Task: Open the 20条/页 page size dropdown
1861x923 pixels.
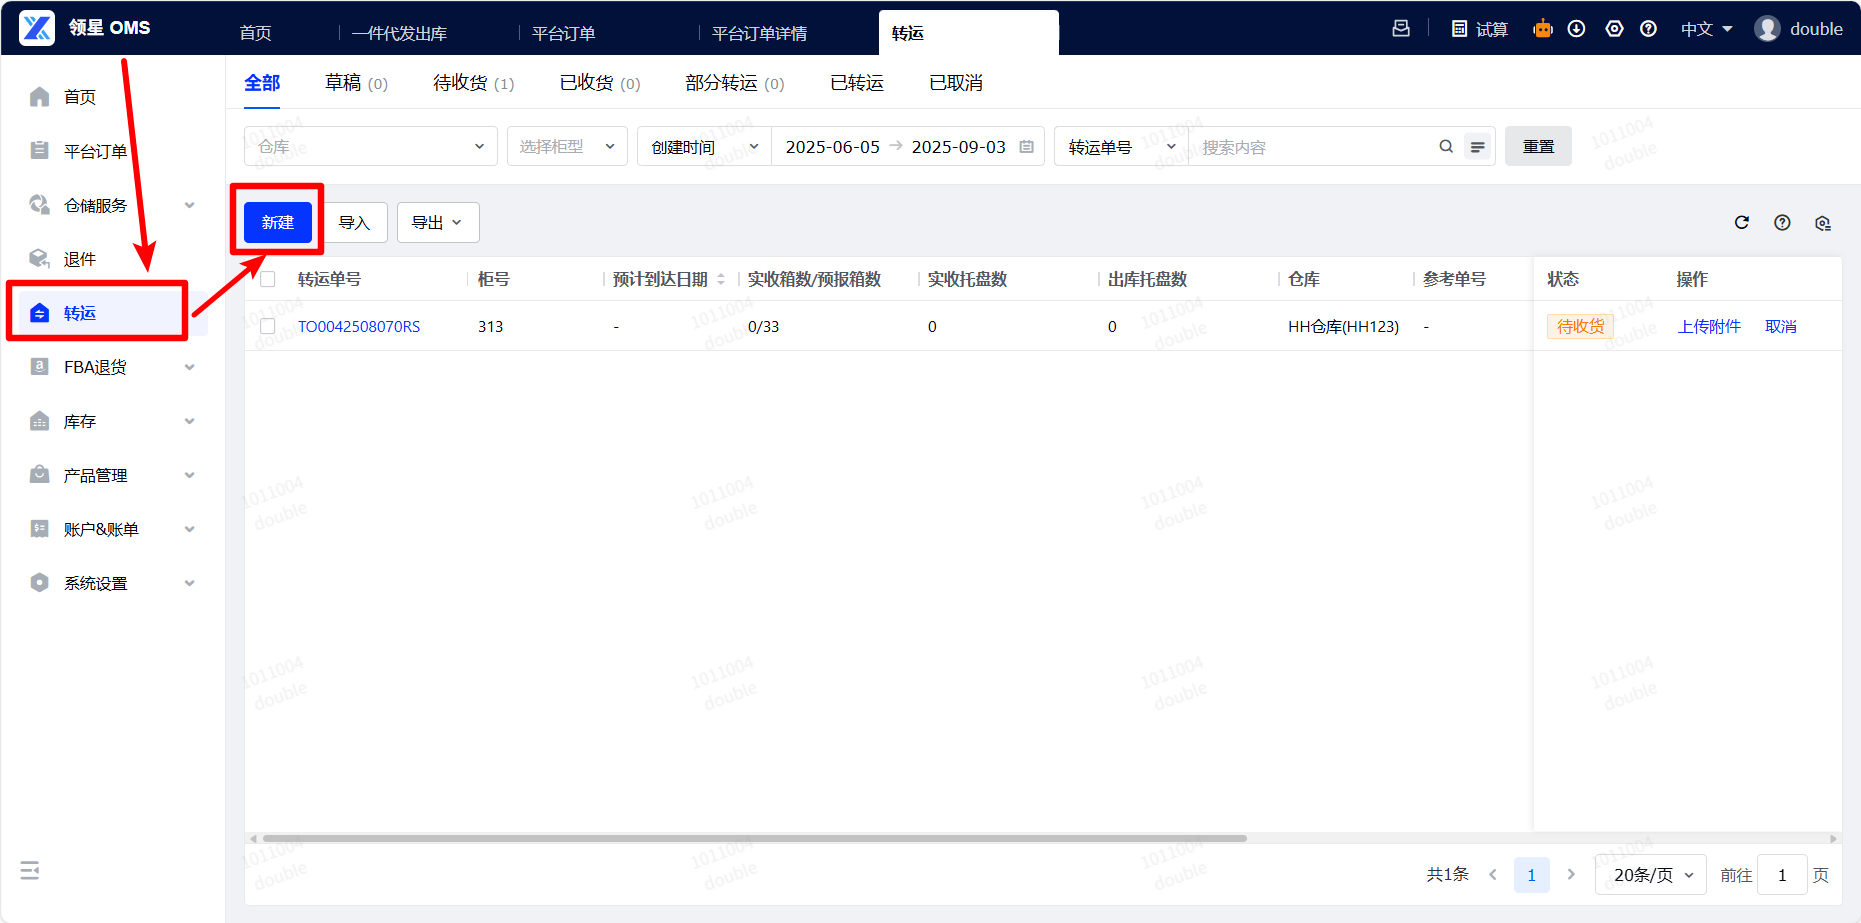Action: [x=1651, y=875]
